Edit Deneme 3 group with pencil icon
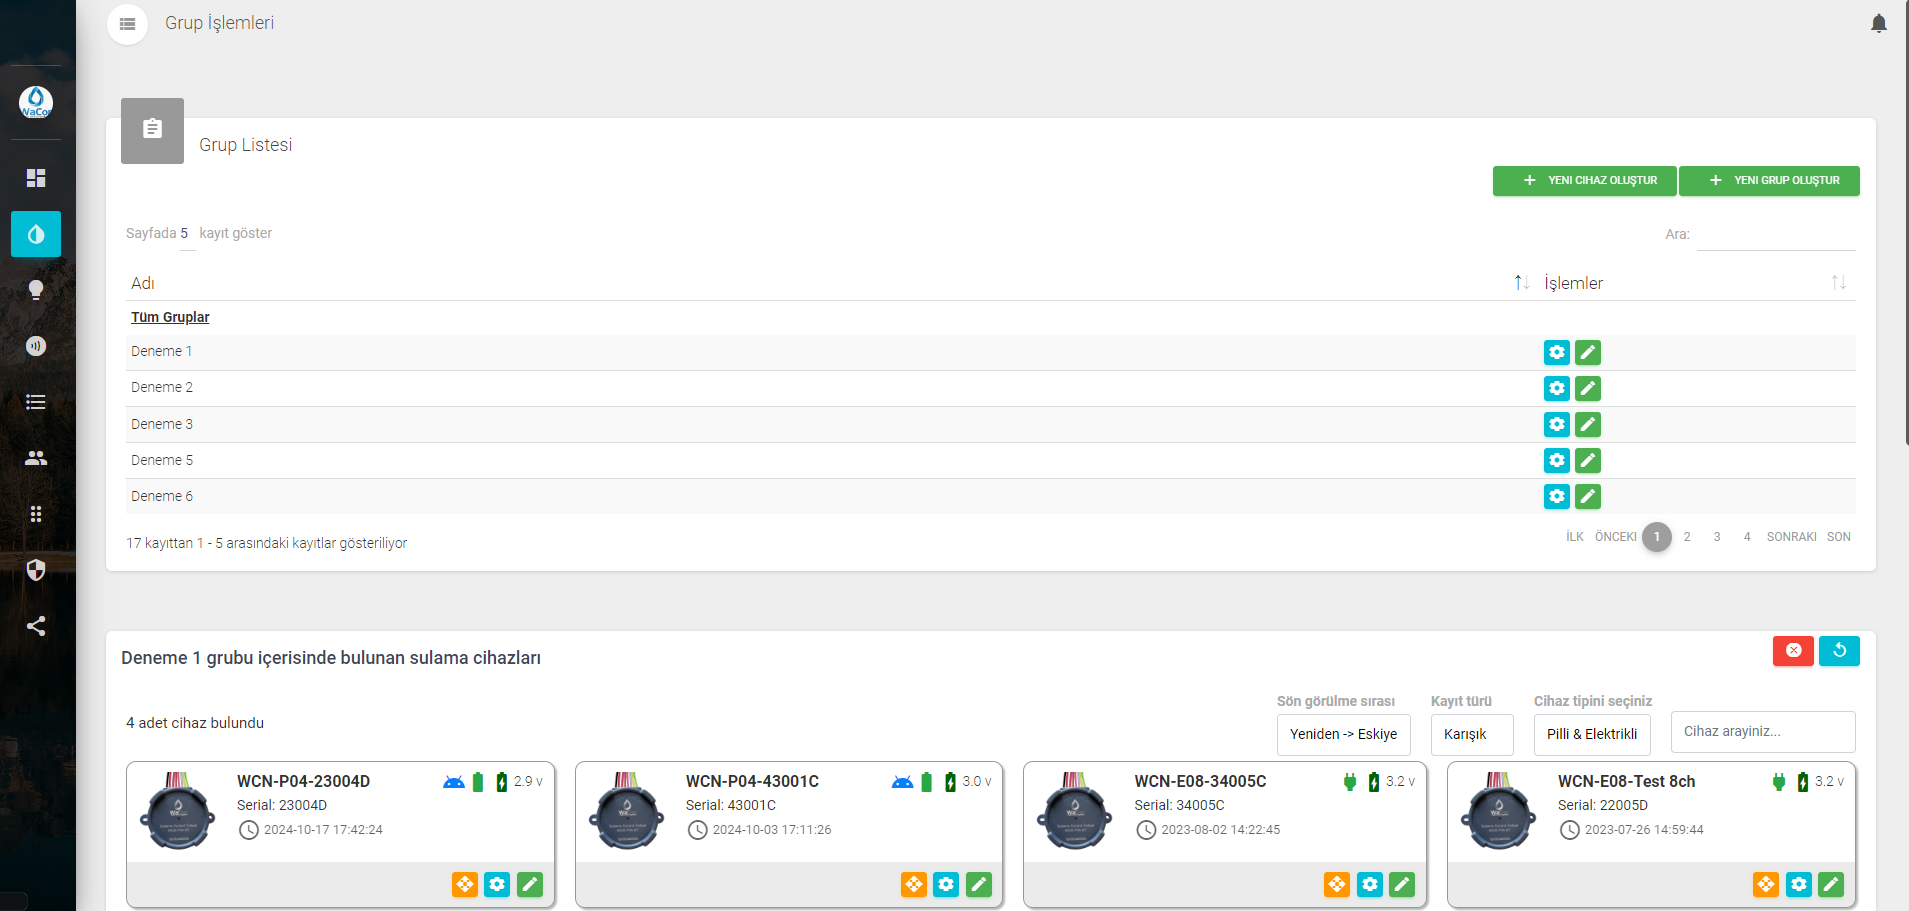 pyautogui.click(x=1587, y=424)
